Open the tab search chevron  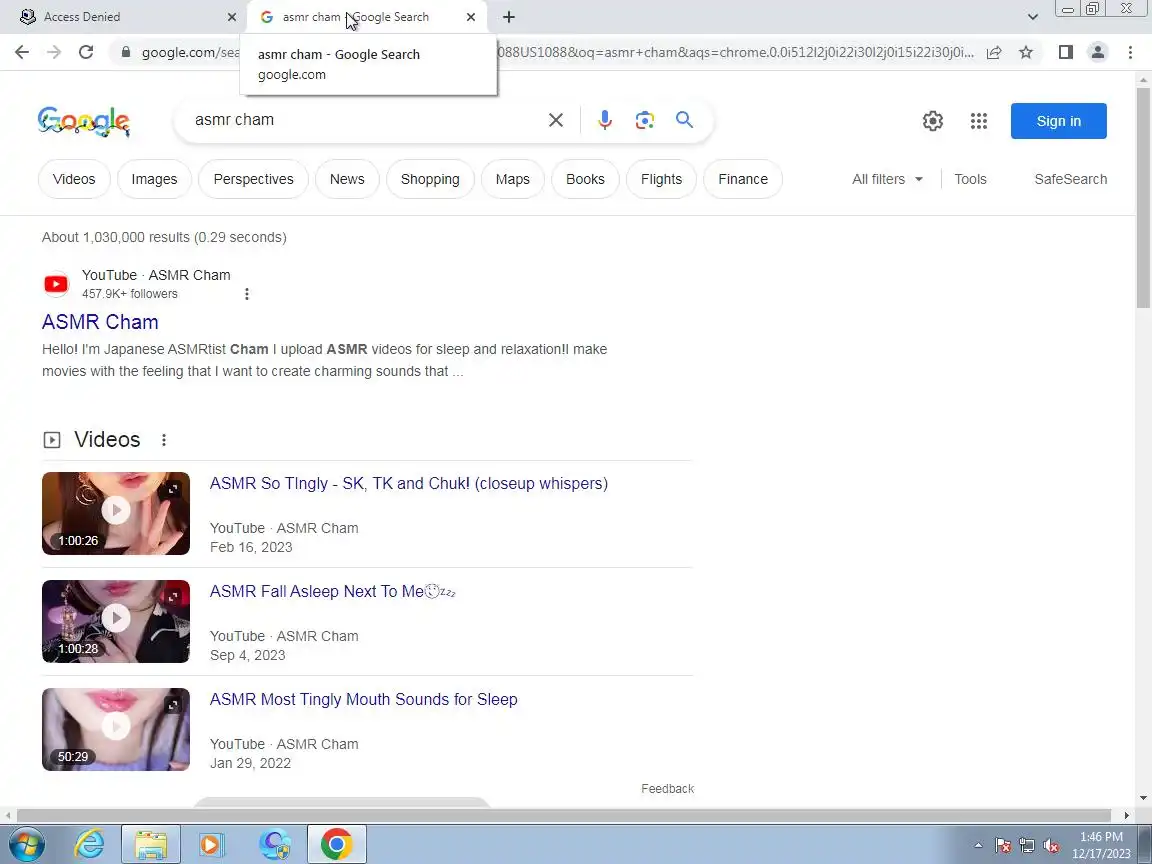1032,17
